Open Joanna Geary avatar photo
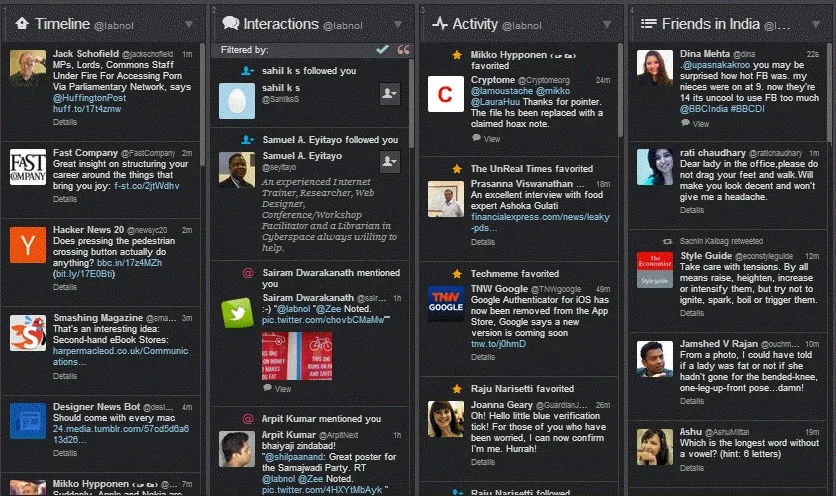The width and height of the screenshot is (836, 496). click(x=446, y=419)
